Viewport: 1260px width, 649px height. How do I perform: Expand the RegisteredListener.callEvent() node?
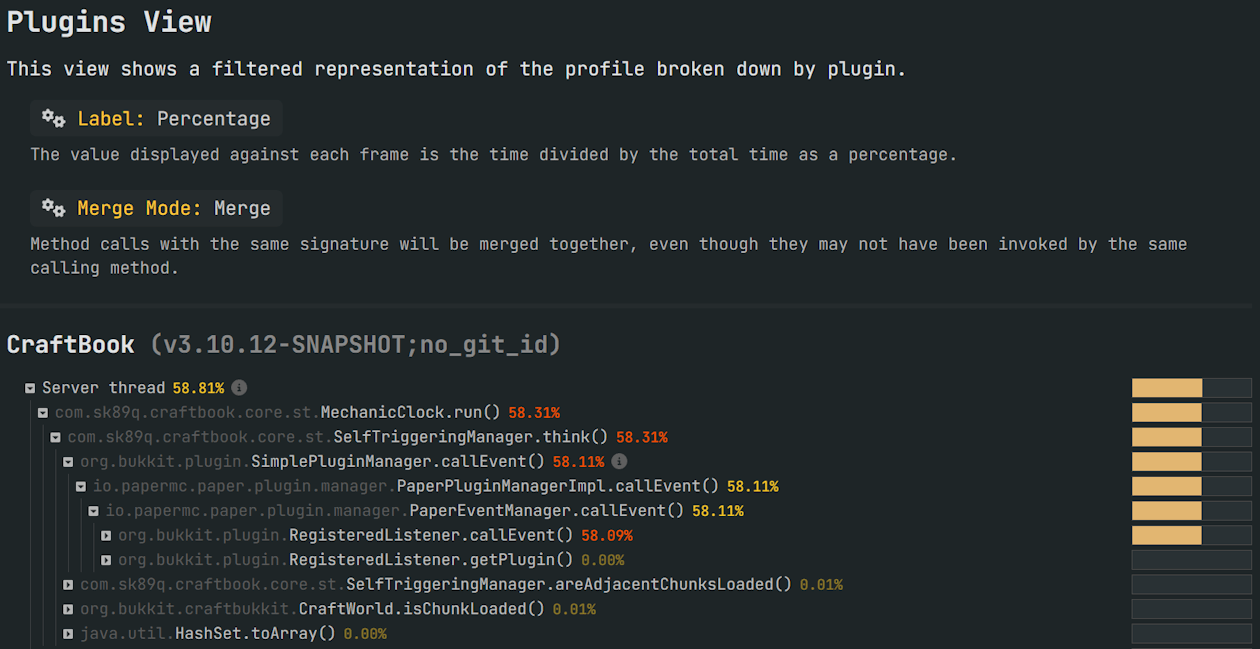point(106,535)
